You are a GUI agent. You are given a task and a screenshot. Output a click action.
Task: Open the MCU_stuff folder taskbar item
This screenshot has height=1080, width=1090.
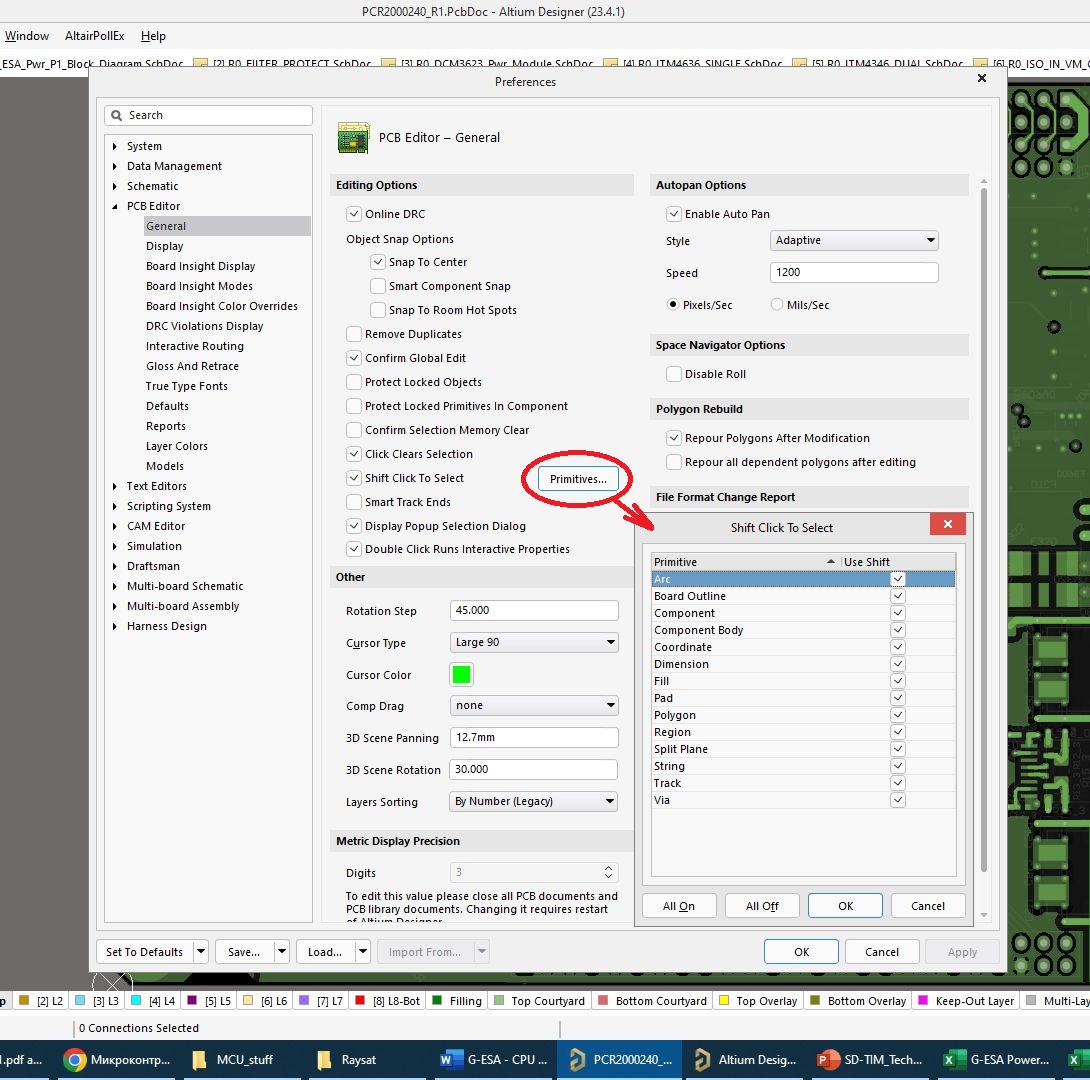click(x=233, y=1060)
